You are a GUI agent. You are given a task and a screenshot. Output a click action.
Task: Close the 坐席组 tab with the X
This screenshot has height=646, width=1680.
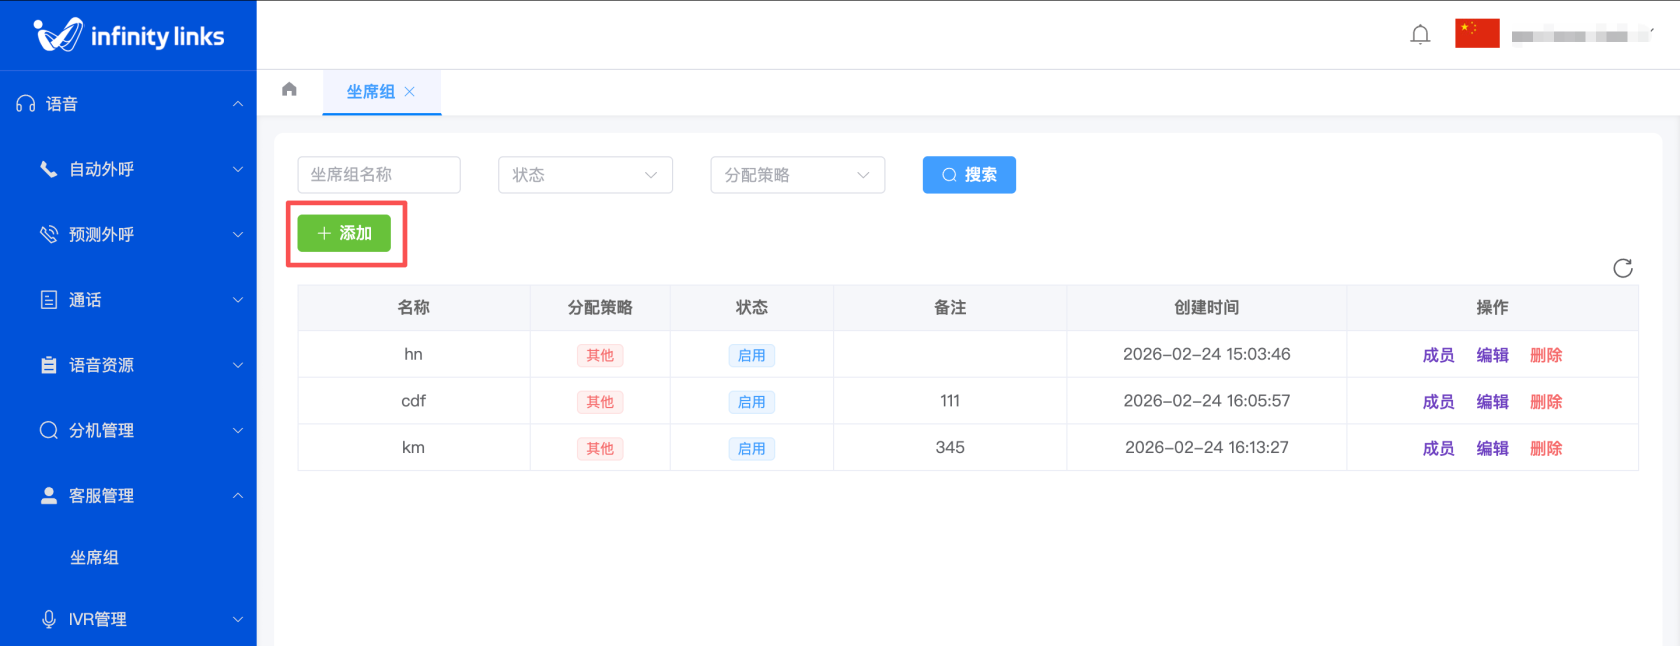410,92
